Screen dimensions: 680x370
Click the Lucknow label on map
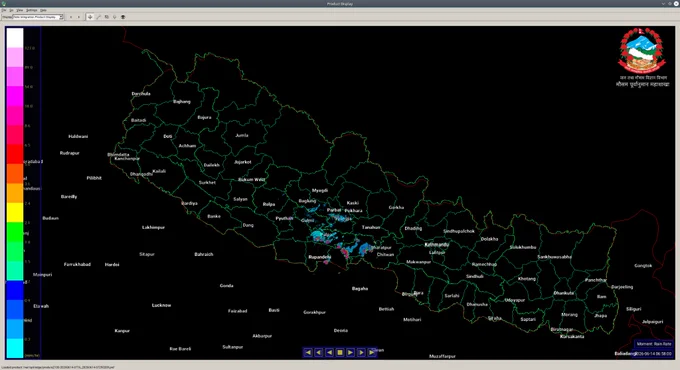click(161, 305)
